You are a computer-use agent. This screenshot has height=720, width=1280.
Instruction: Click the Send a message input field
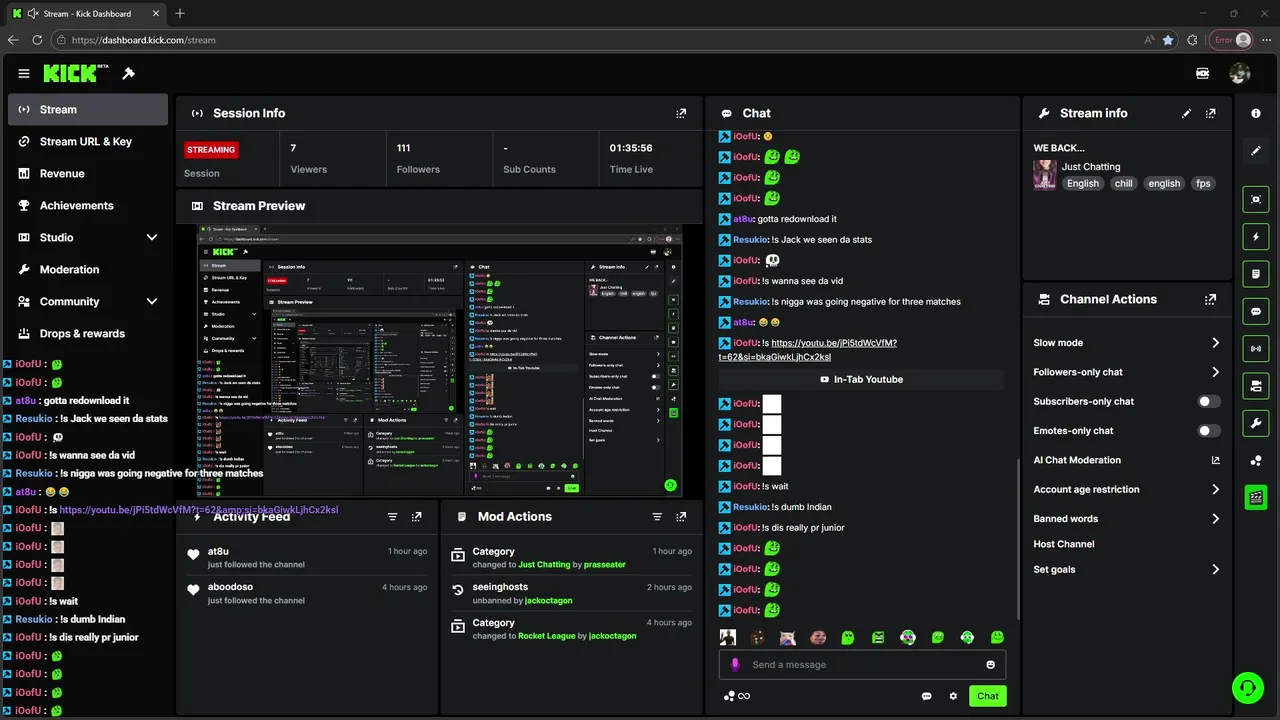click(x=862, y=665)
